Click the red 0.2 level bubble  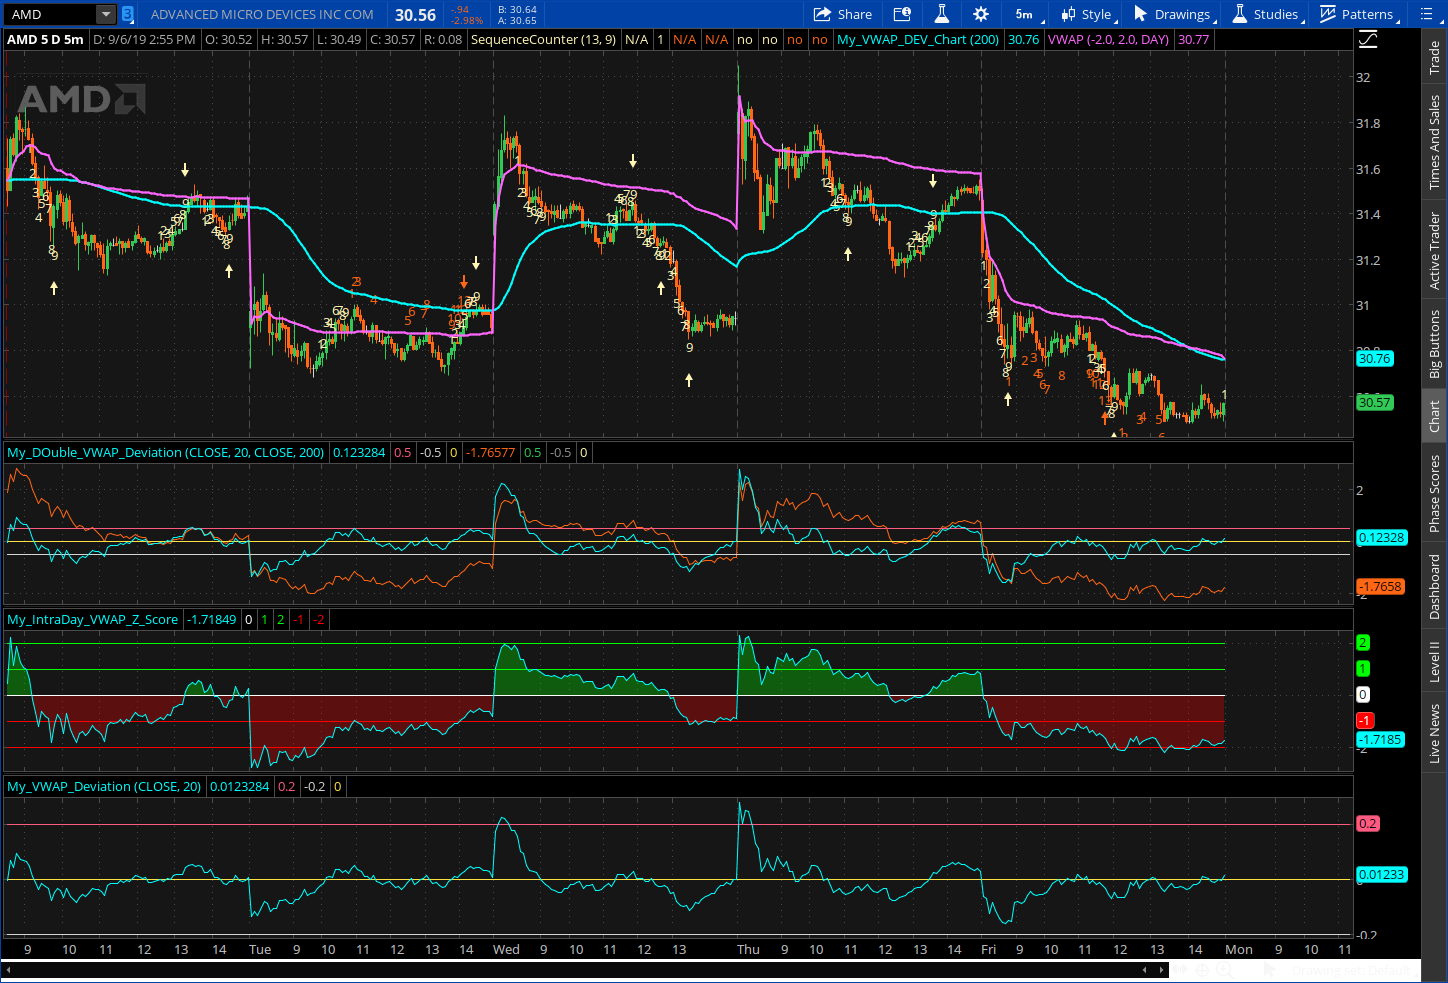pos(1368,824)
